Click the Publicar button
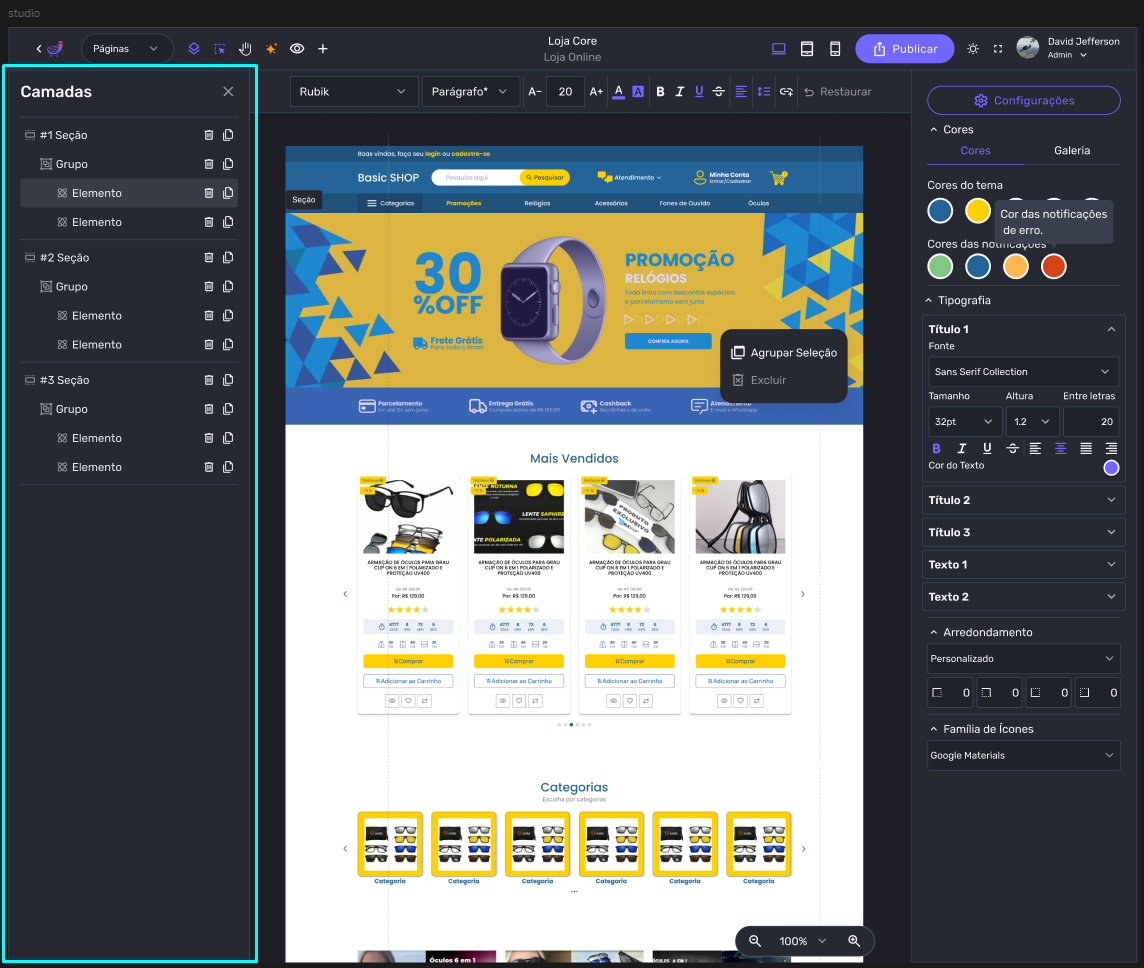1144x968 pixels. click(x=904, y=49)
